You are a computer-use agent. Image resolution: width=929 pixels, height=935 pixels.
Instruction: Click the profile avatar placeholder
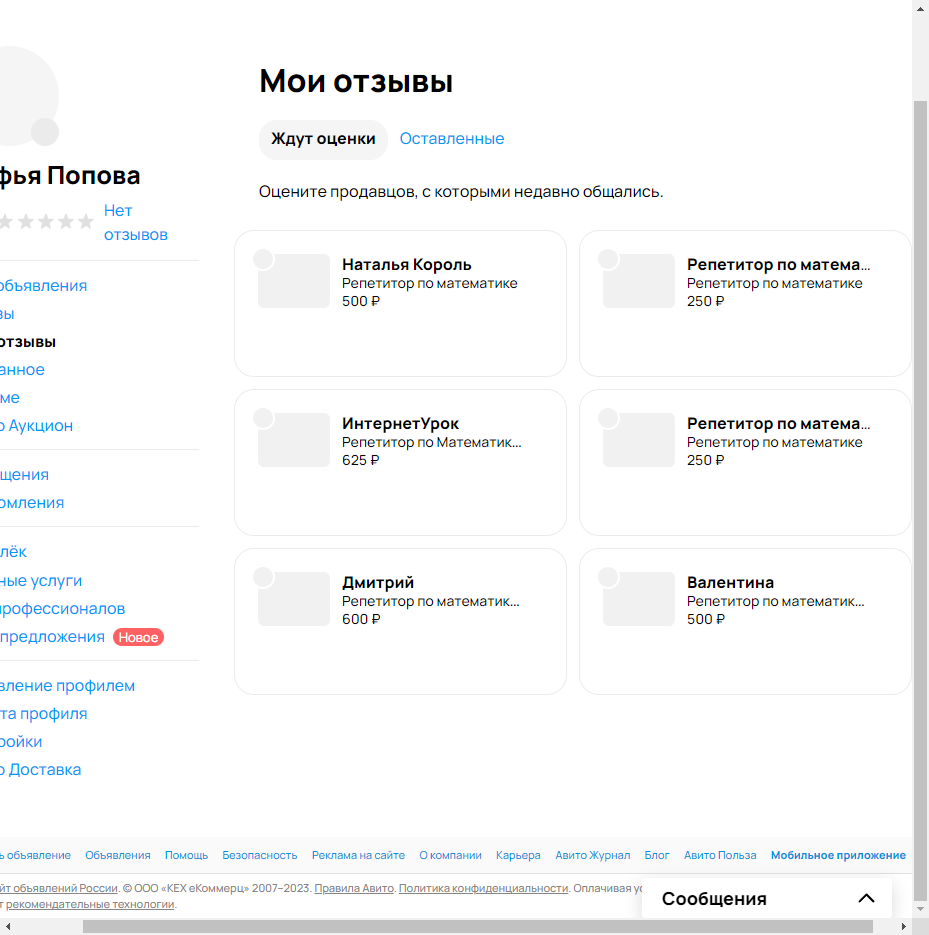(x=29, y=96)
